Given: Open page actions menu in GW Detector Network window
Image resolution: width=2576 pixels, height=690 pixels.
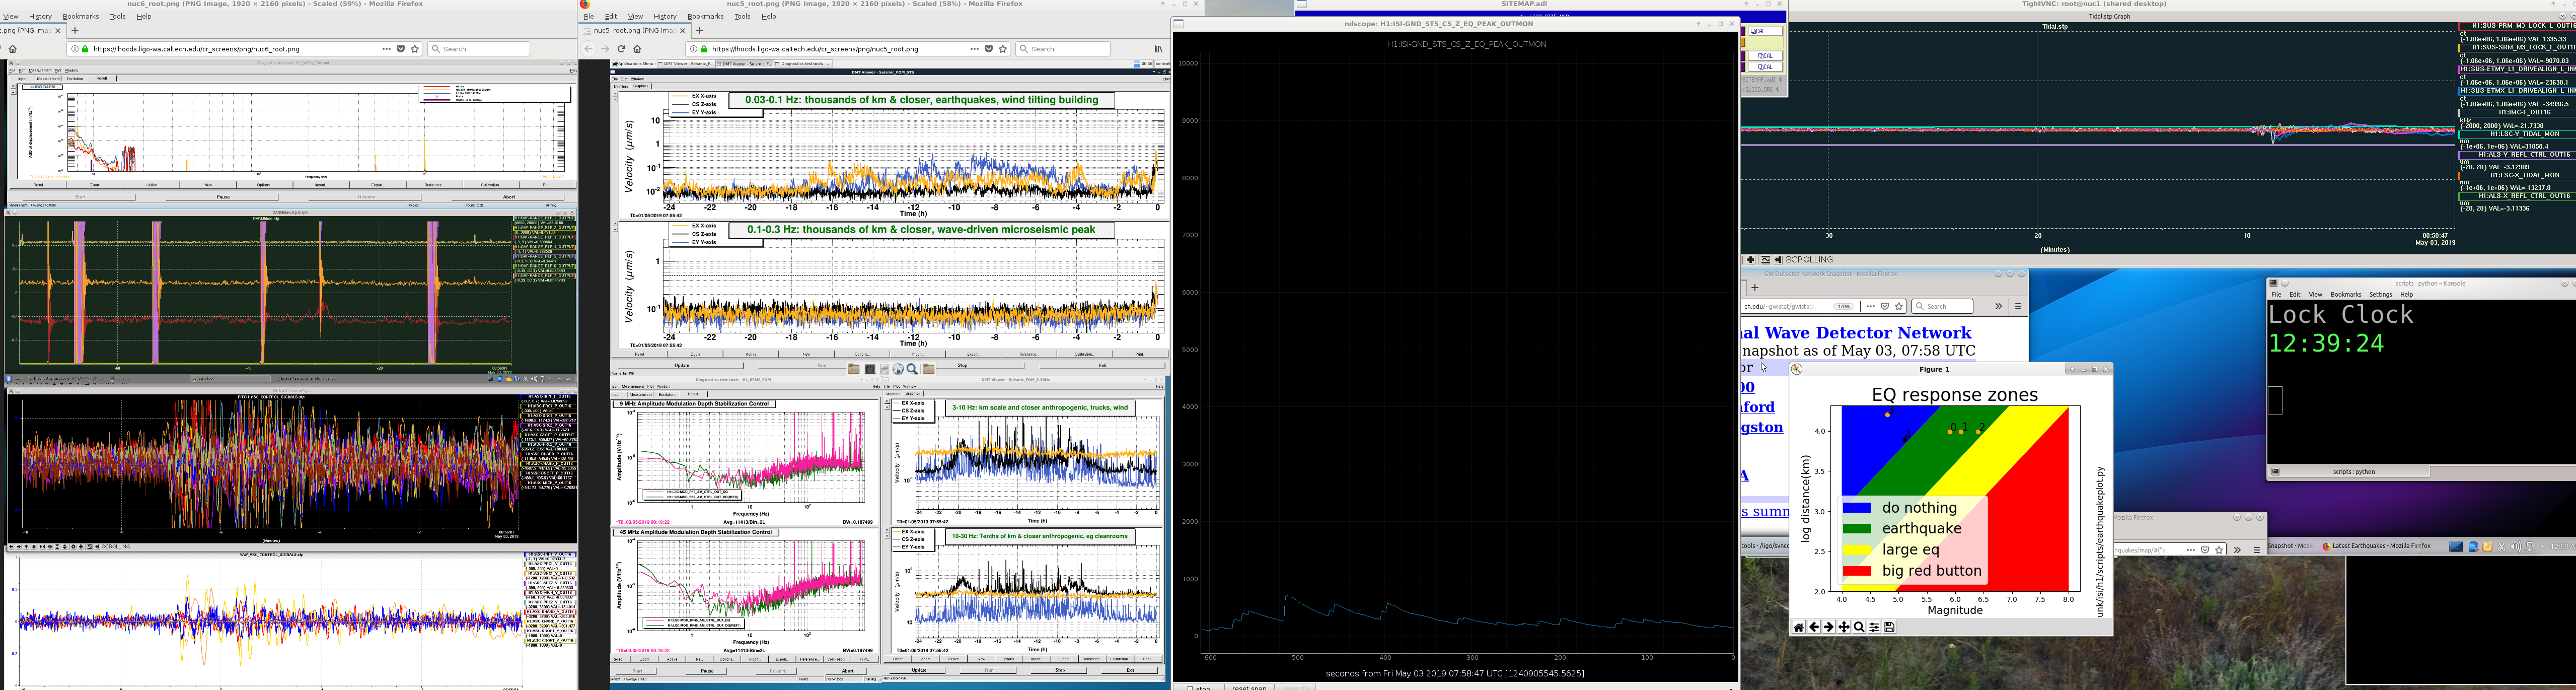Looking at the screenshot, I should pyautogui.click(x=1870, y=306).
